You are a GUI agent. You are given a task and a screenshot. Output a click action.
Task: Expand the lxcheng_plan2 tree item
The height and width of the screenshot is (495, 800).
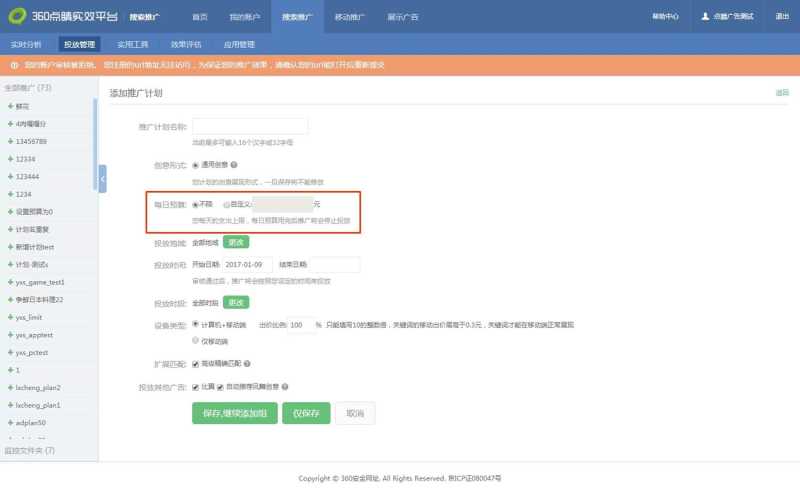click(x=10, y=387)
